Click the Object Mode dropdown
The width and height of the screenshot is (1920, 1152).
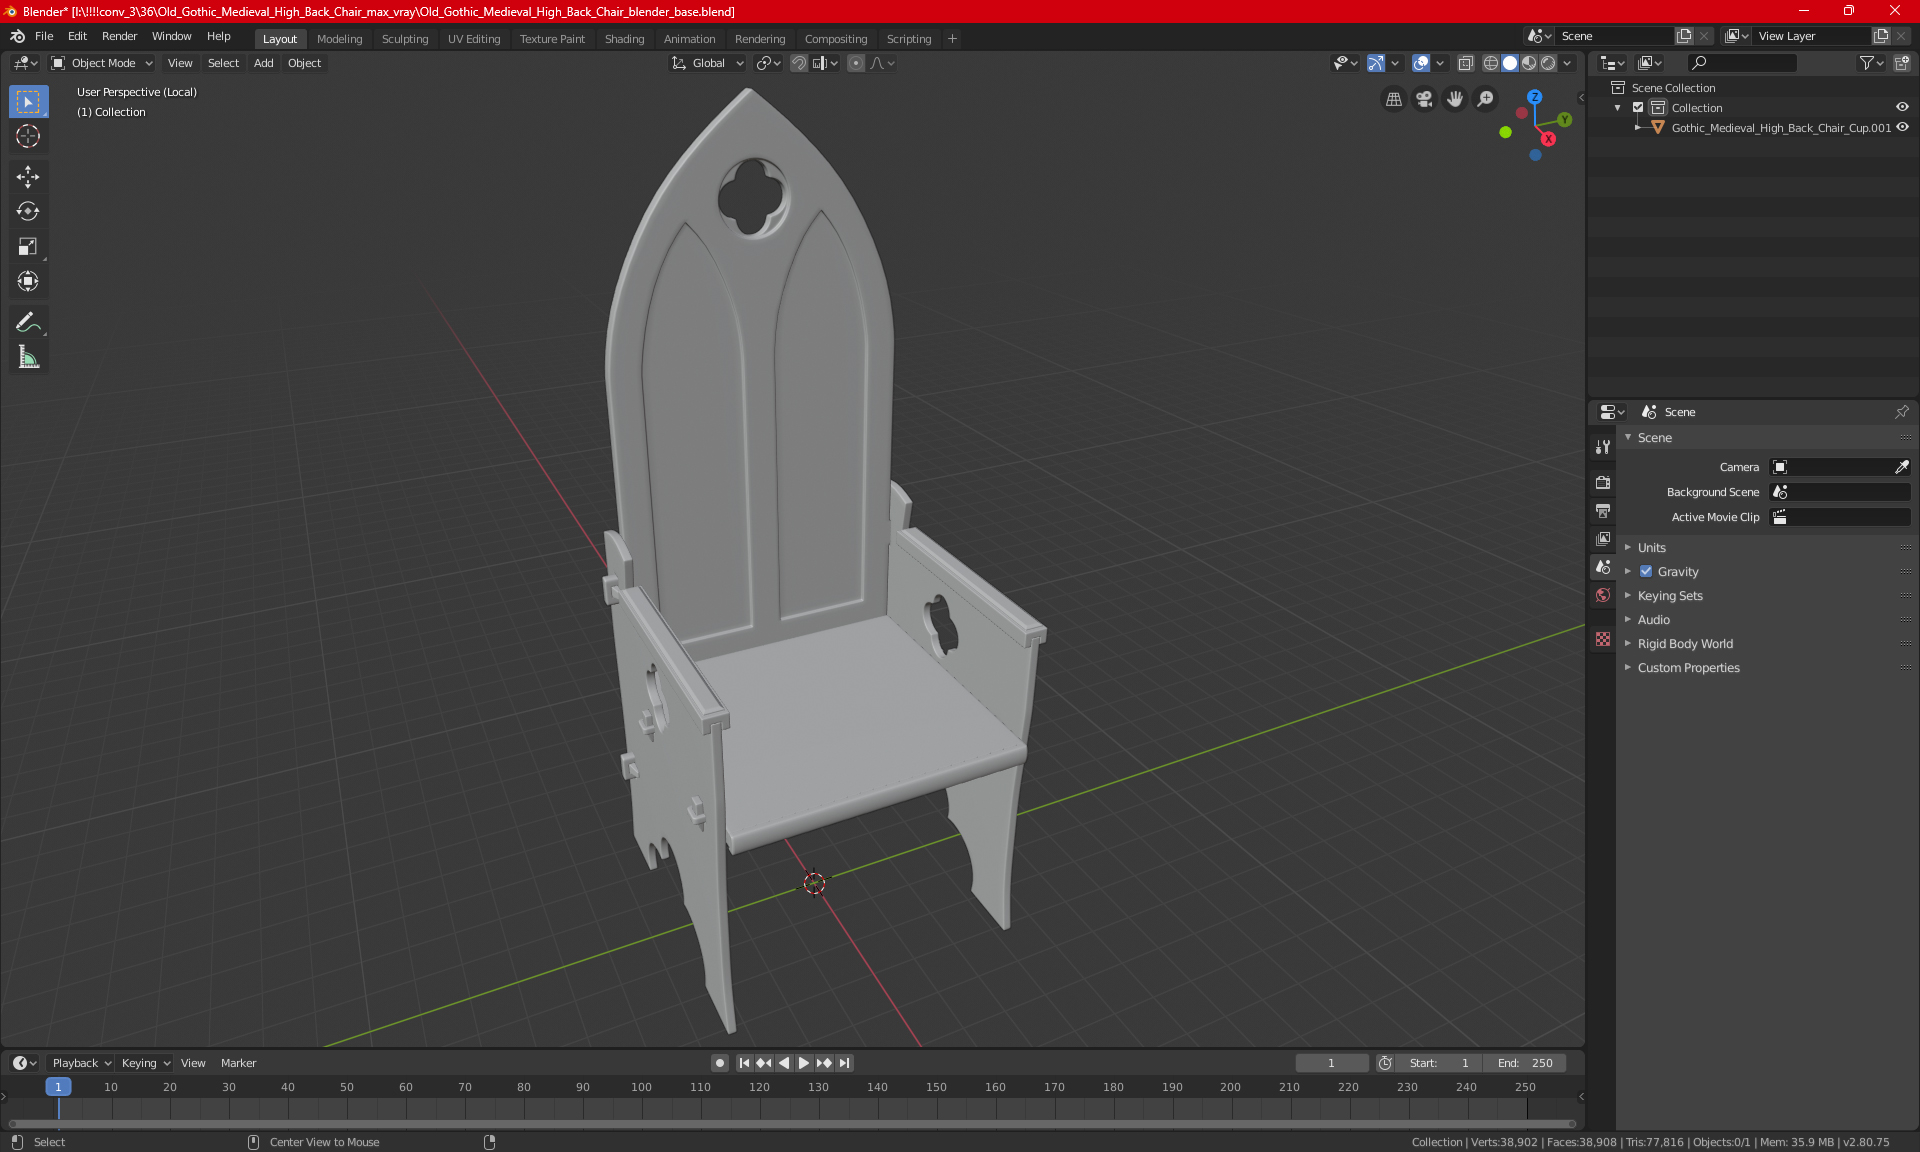tap(104, 62)
